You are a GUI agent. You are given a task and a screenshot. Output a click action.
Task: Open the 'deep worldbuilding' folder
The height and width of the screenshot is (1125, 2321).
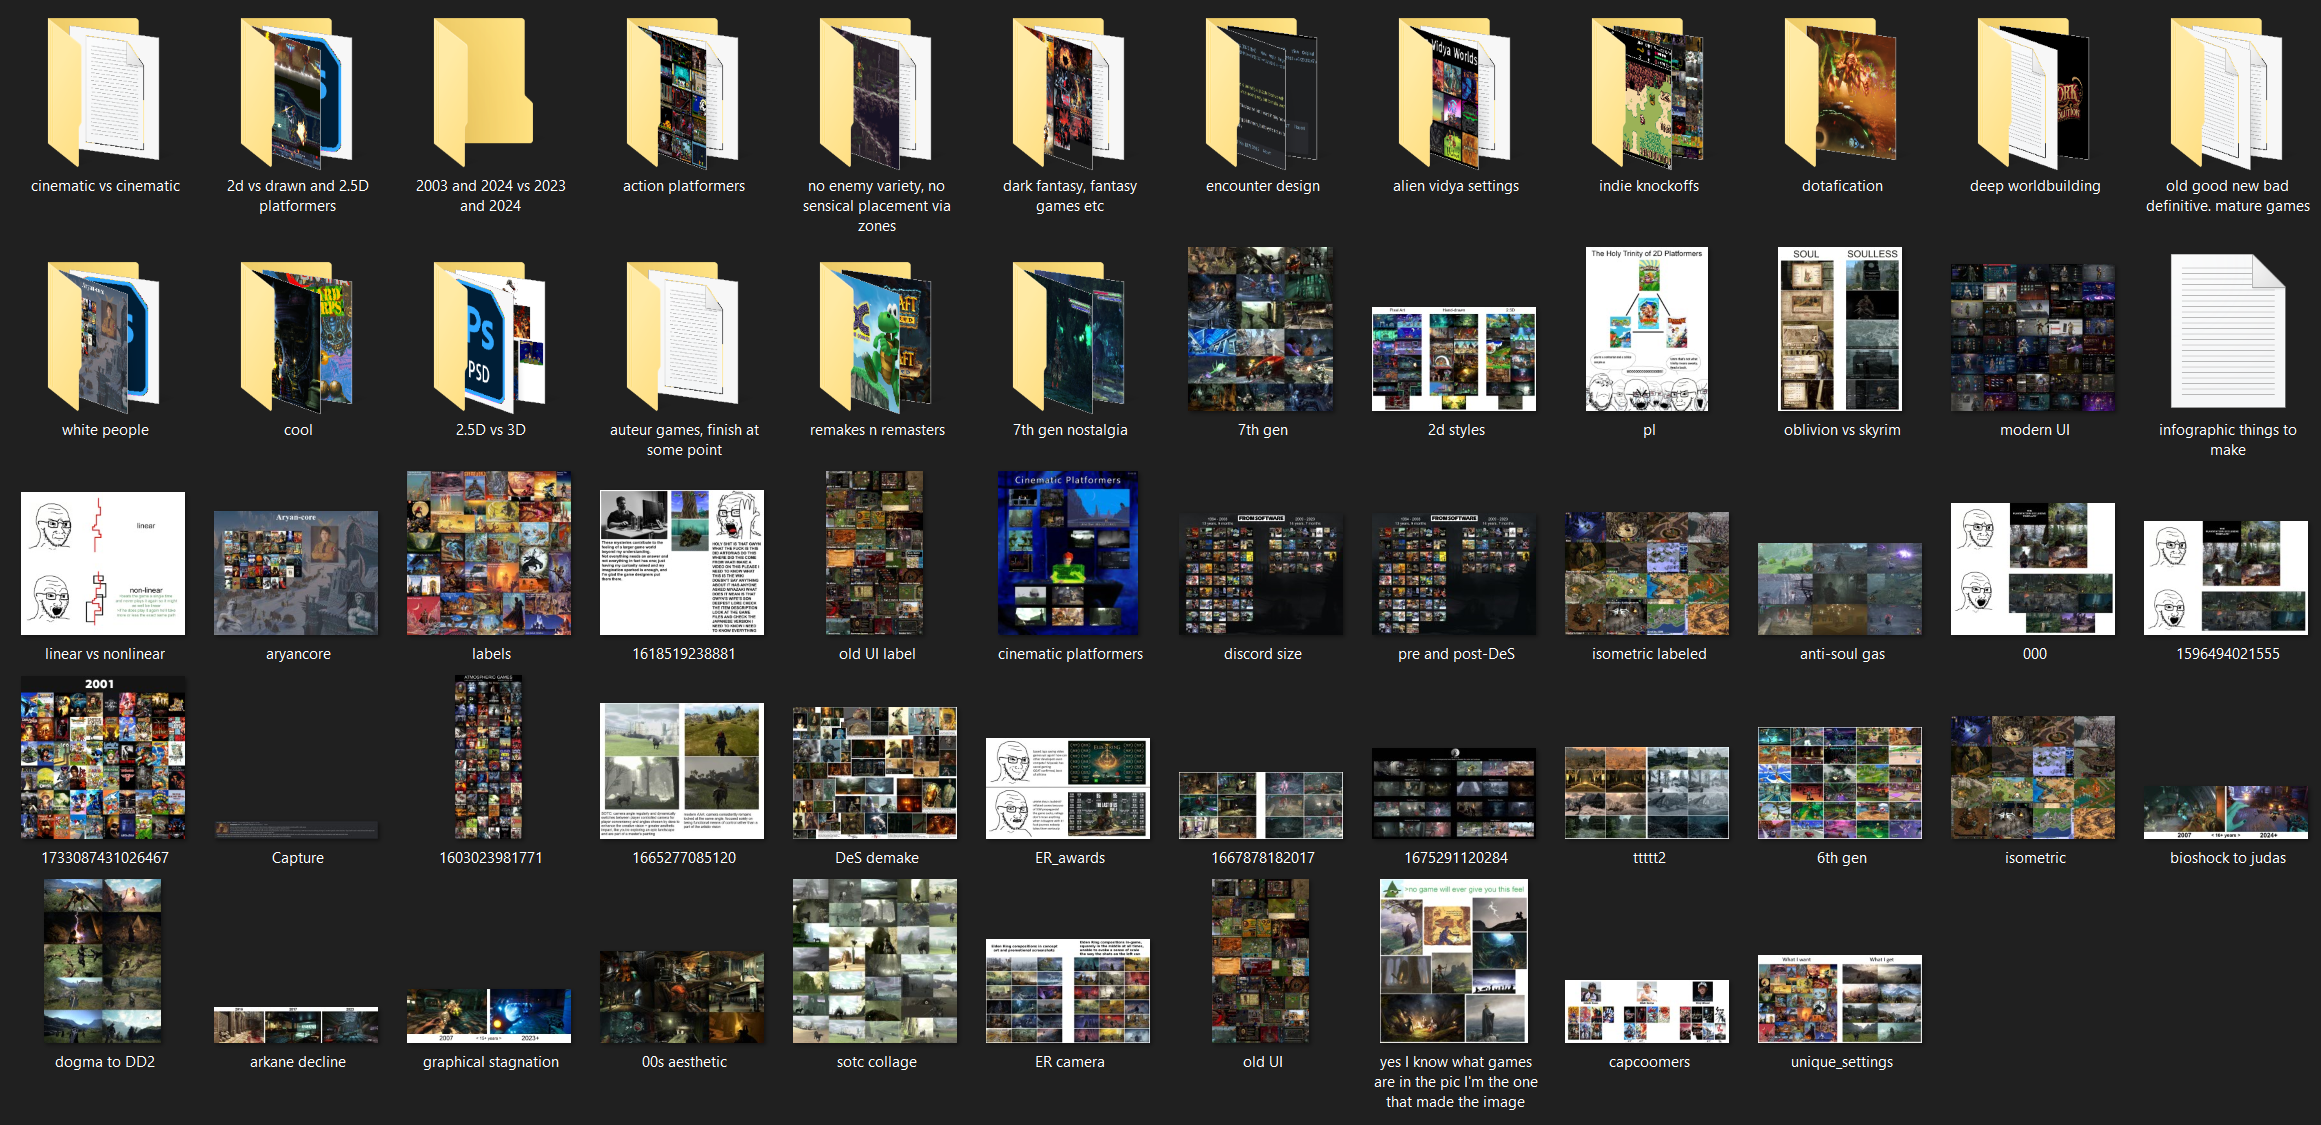(x=2034, y=92)
